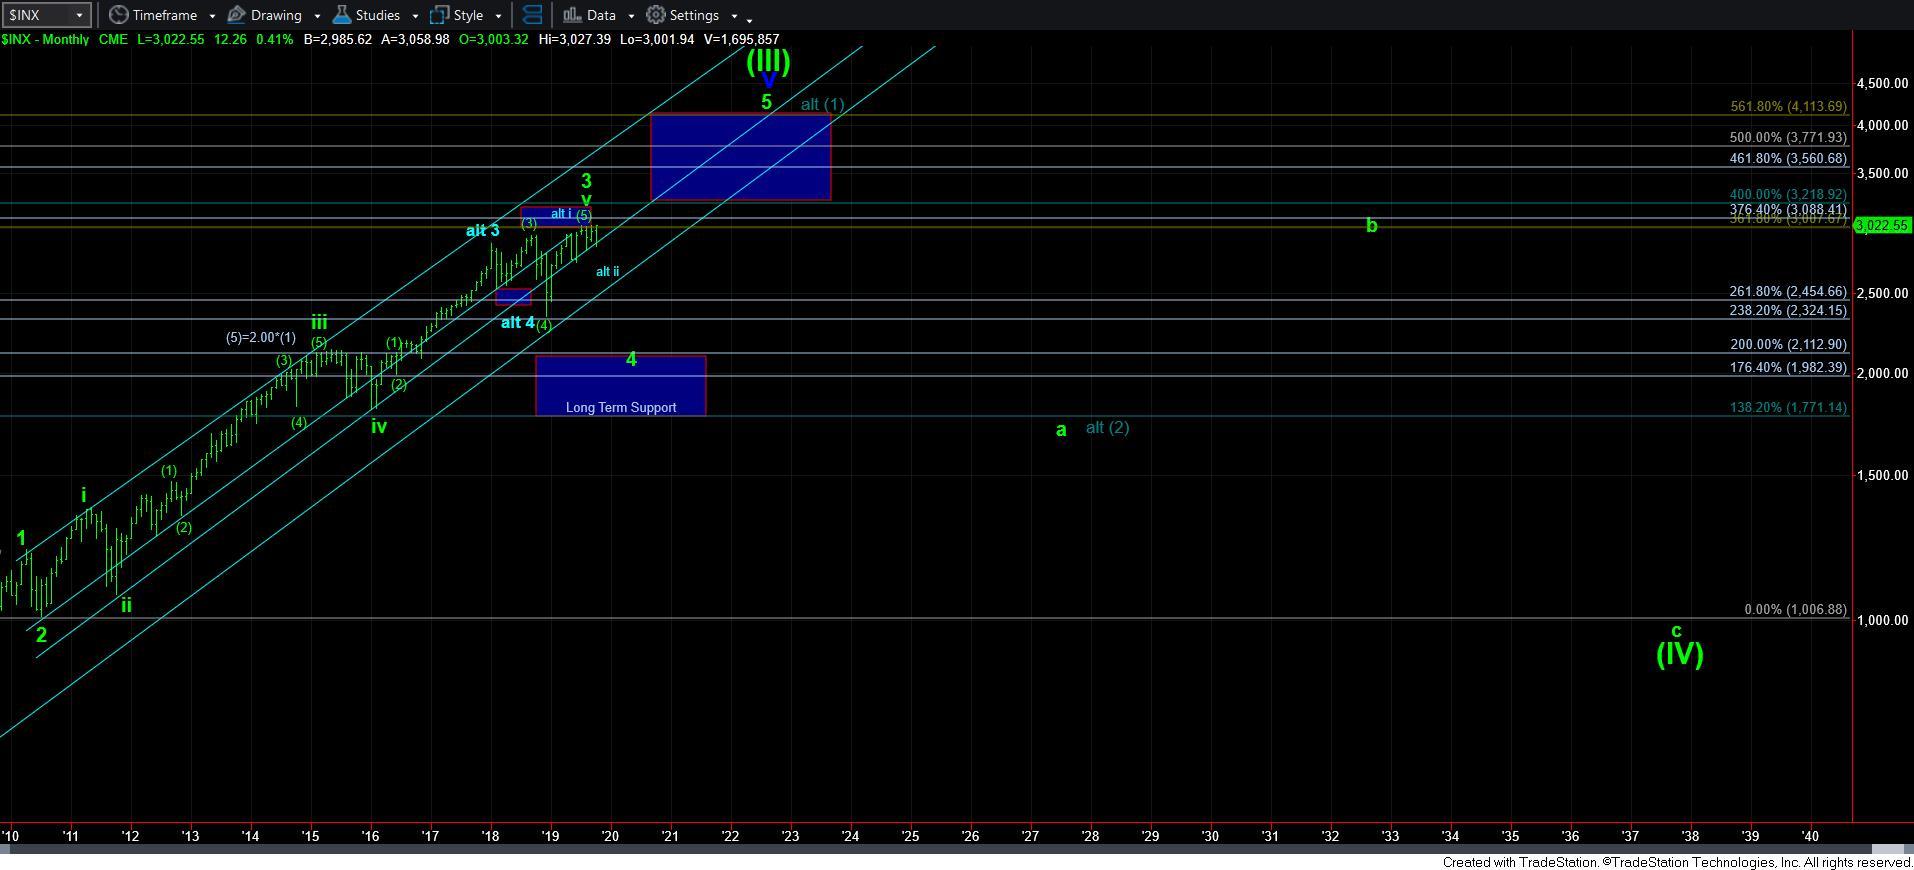Image resolution: width=1914 pixels, height=870 pixels.
Task: Select the green 'b' wave label
Action: pyautogui.click(x=1371, y=226)
